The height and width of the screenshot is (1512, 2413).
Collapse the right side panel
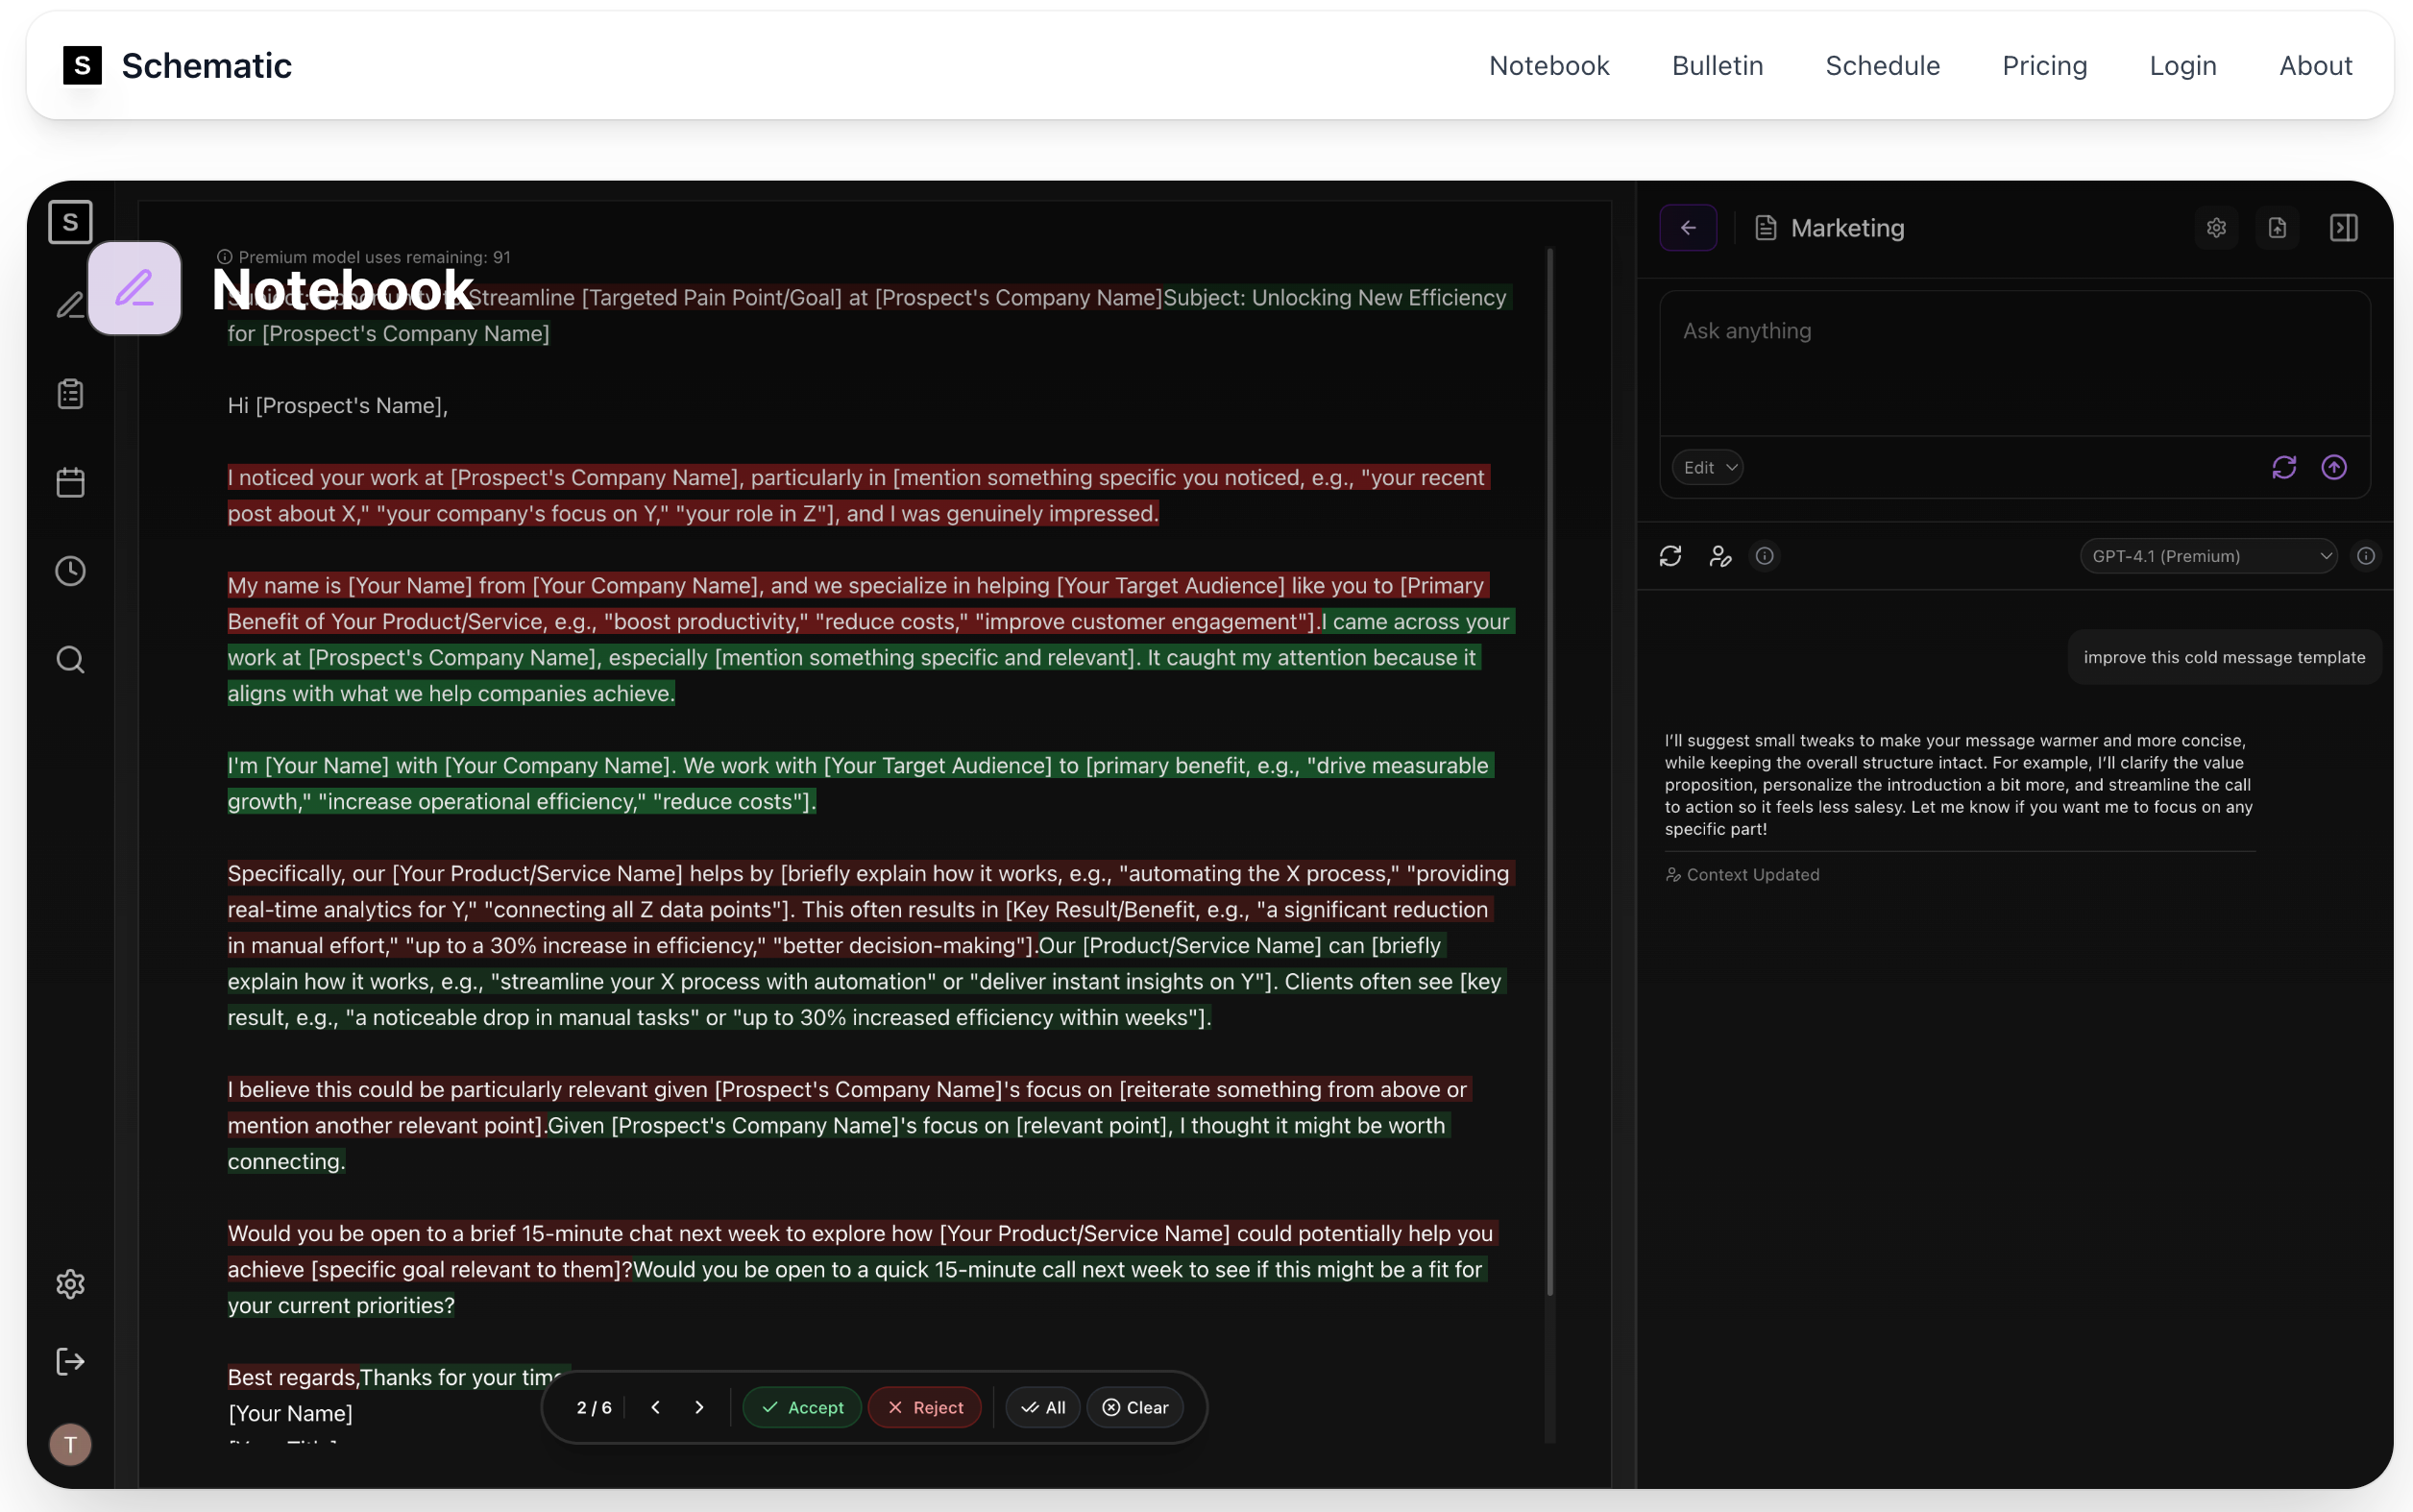[2343, 228]
